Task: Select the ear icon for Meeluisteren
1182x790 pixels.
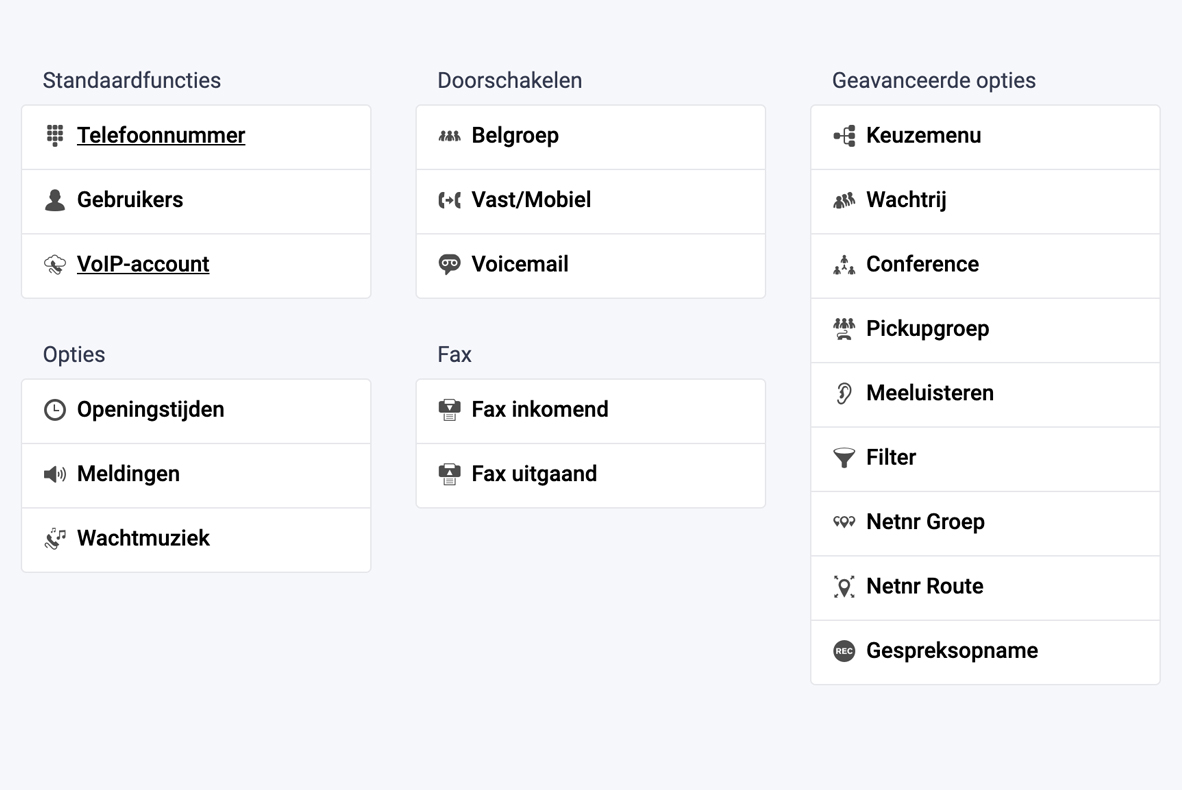Action: 843,393
